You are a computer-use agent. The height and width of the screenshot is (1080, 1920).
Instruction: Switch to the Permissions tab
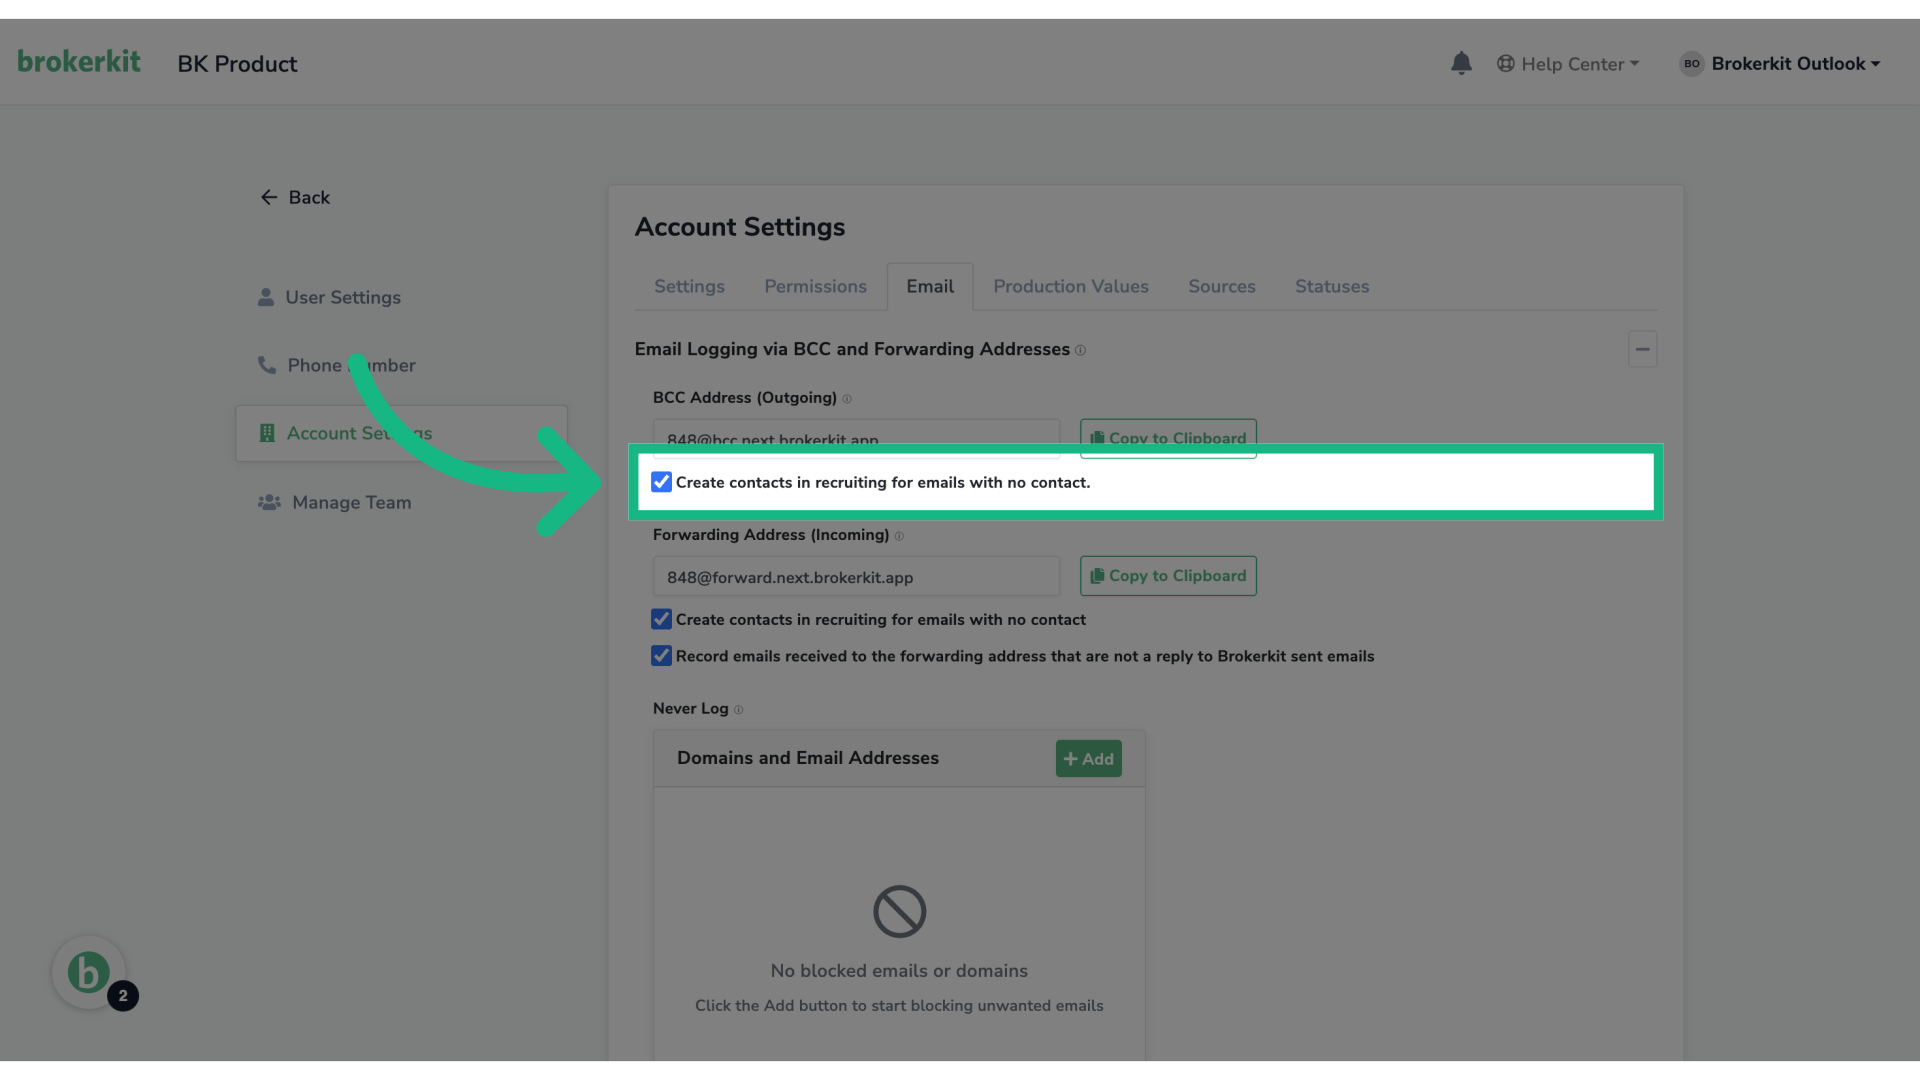[x=815, y=286]
